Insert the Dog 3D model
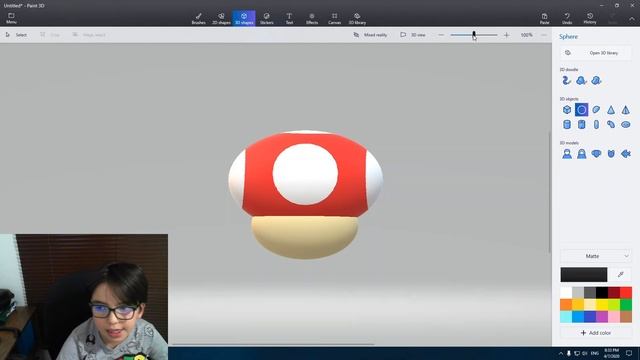640x360 pixels. tap(596, 154)
